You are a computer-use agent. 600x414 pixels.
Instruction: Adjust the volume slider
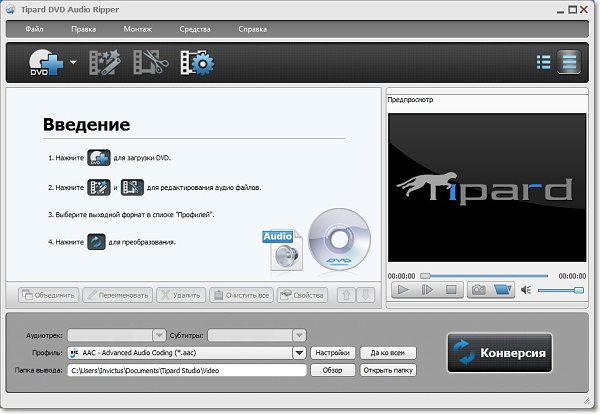561,290
